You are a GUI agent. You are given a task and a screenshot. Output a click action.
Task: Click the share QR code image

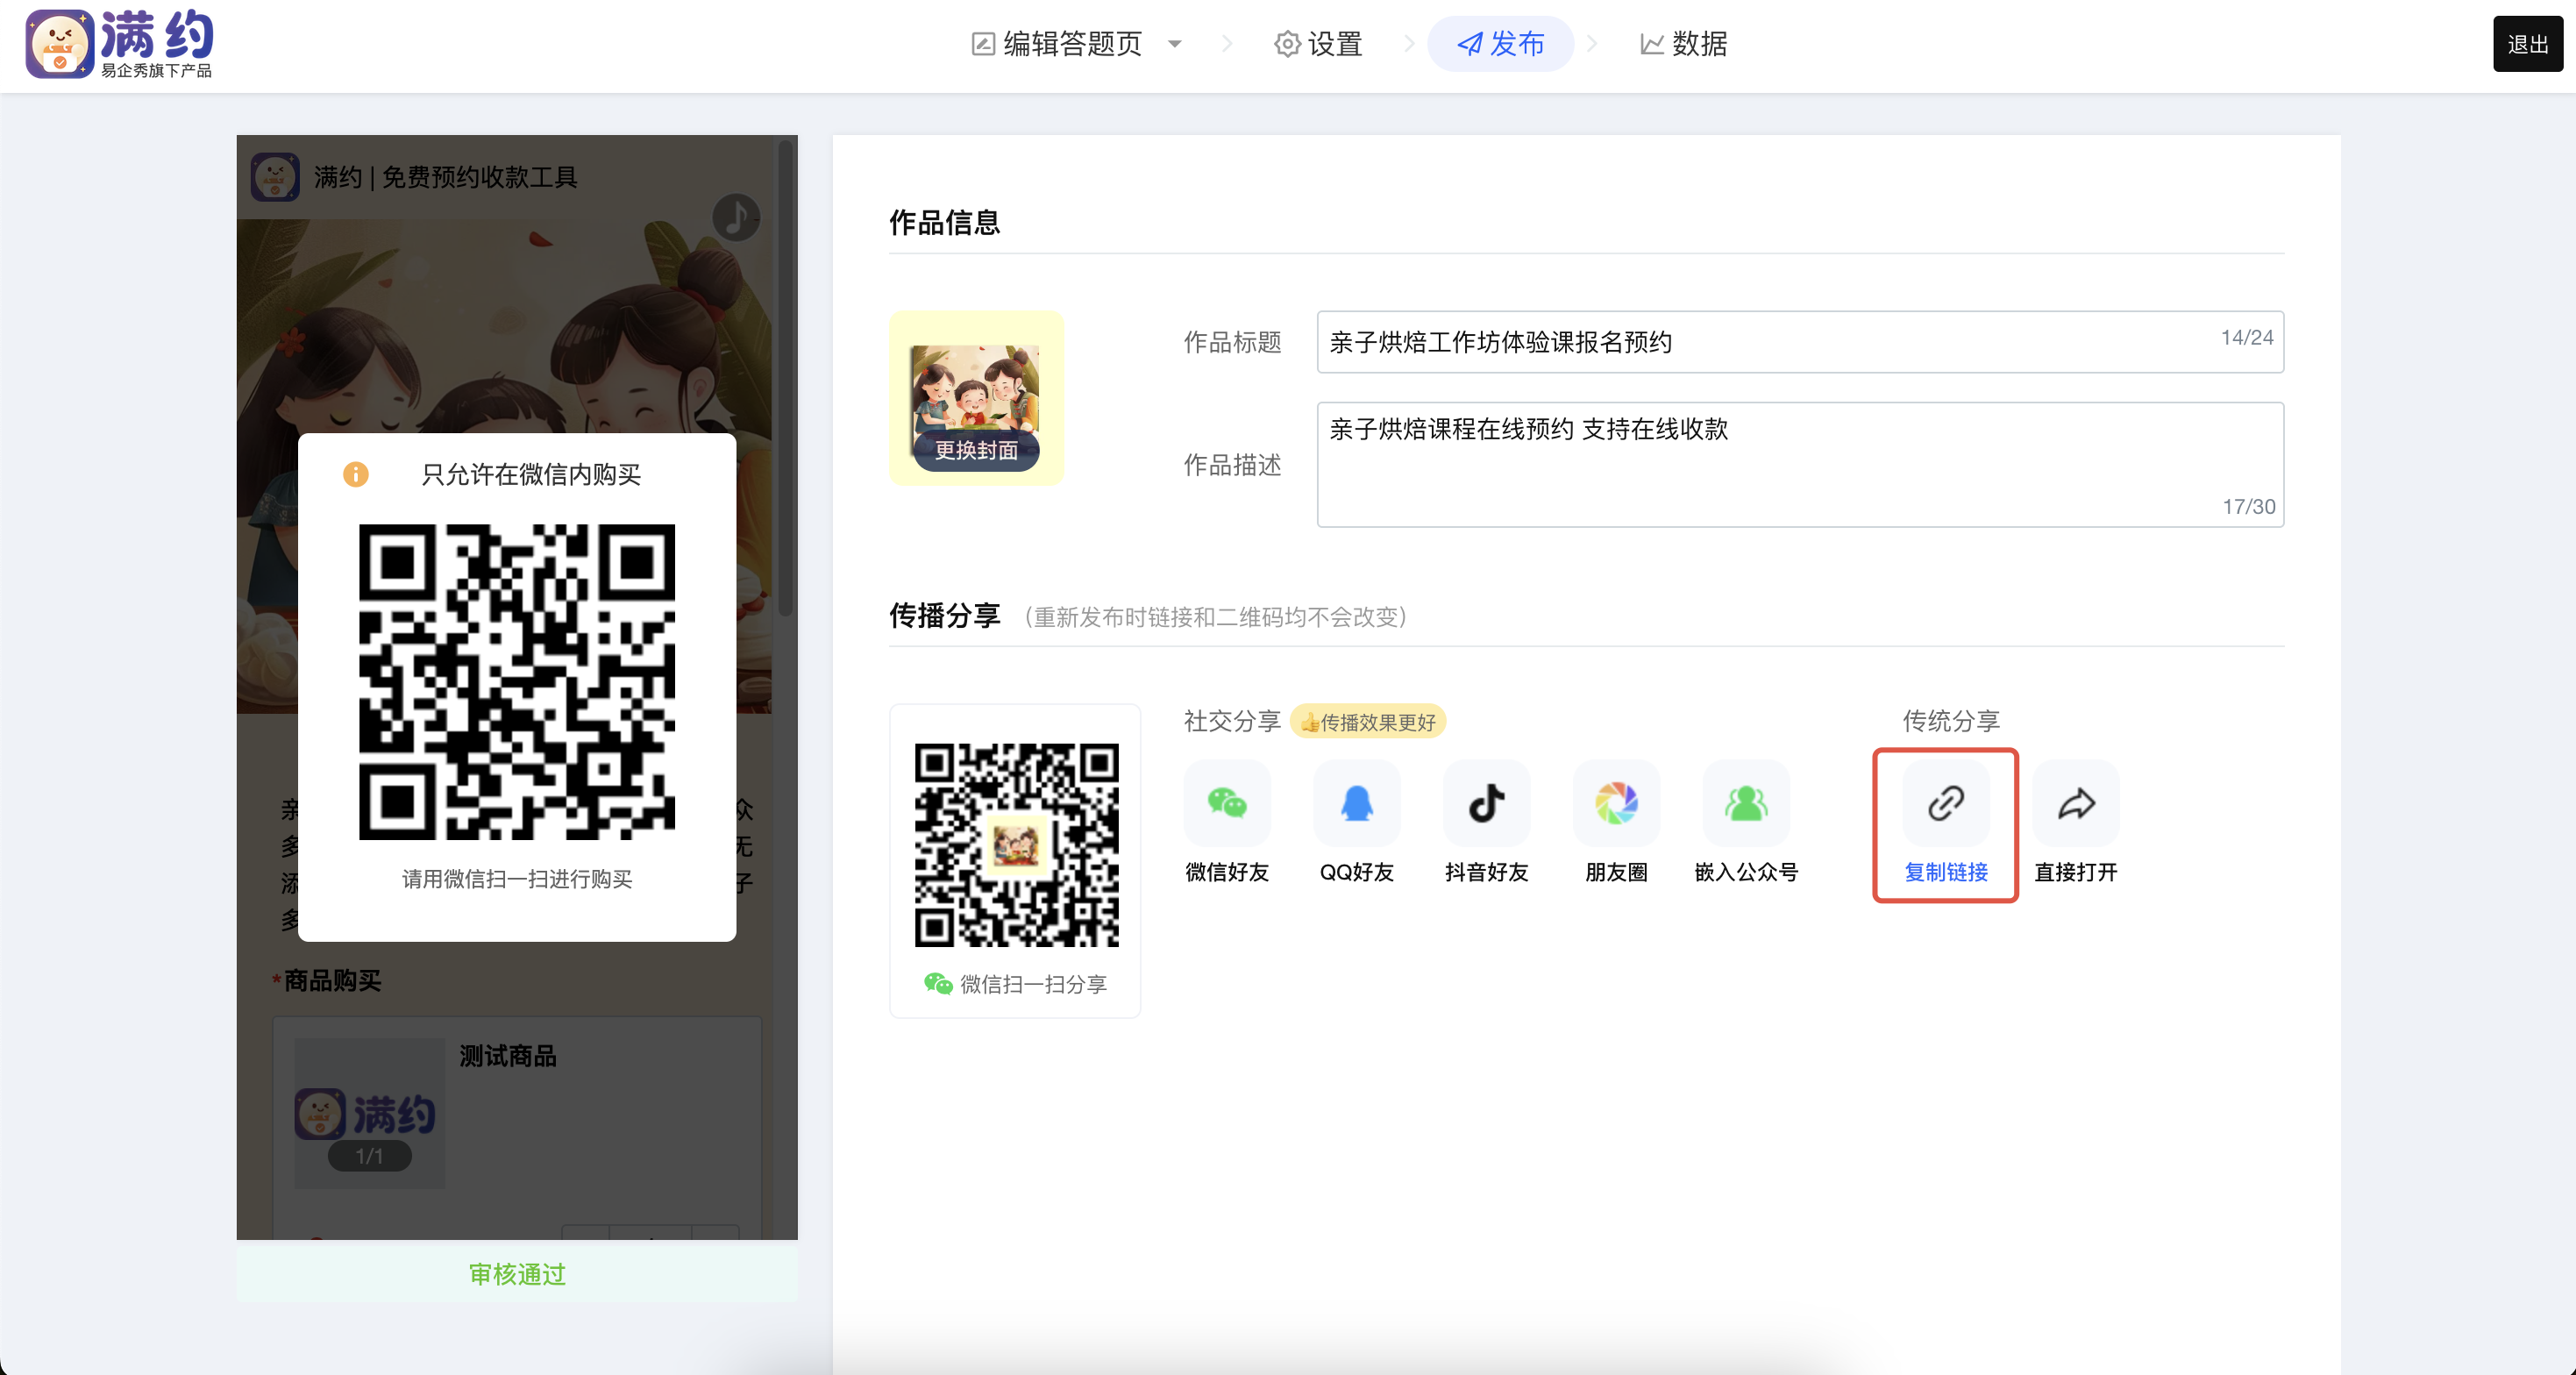1016,845
